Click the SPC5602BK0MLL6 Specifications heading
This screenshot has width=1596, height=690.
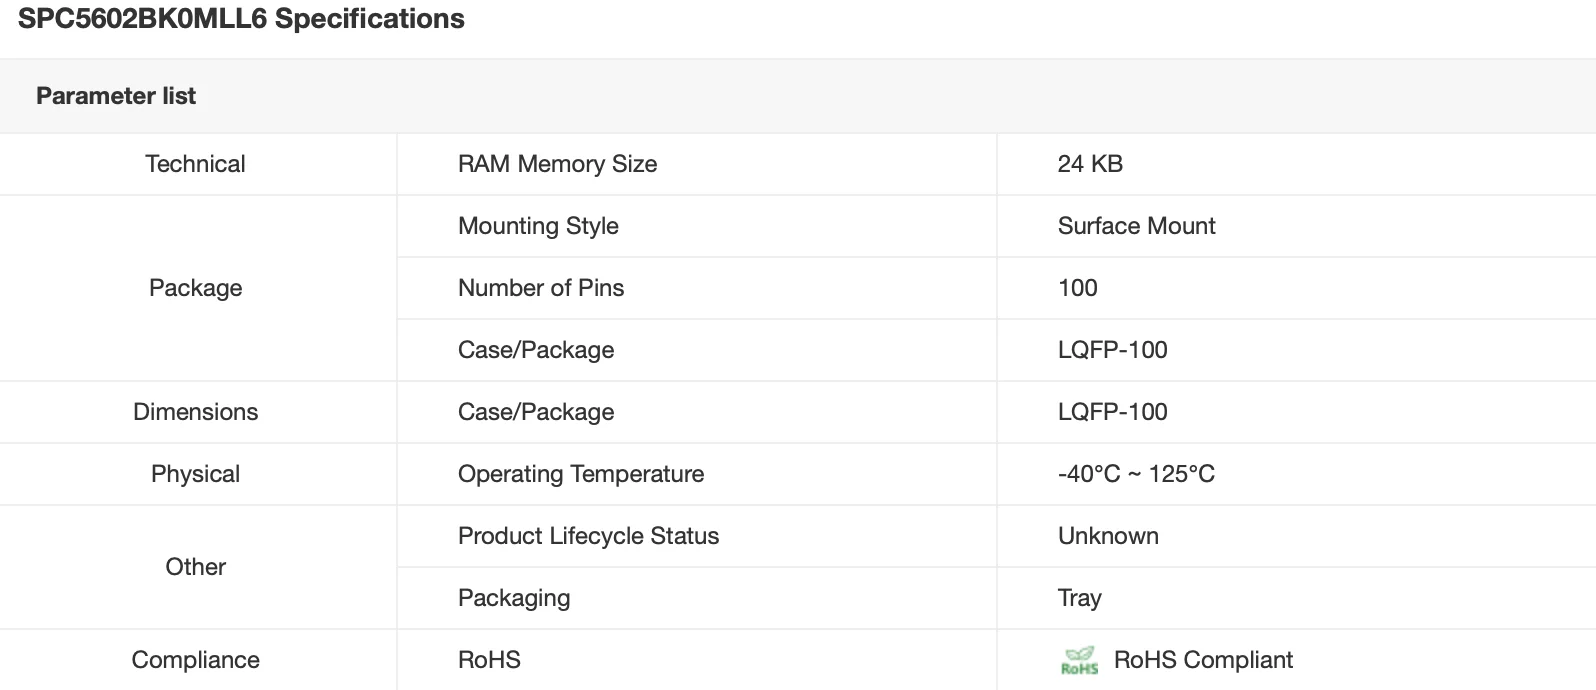pos(241,19)
